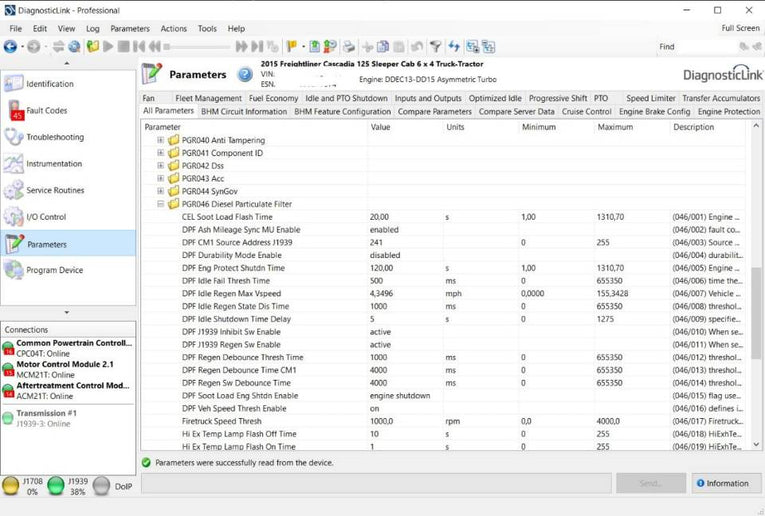Viewport: 765px width, 516px height.
Task: Click the J1708 yellow status indicator
Action: click(11, 486)
